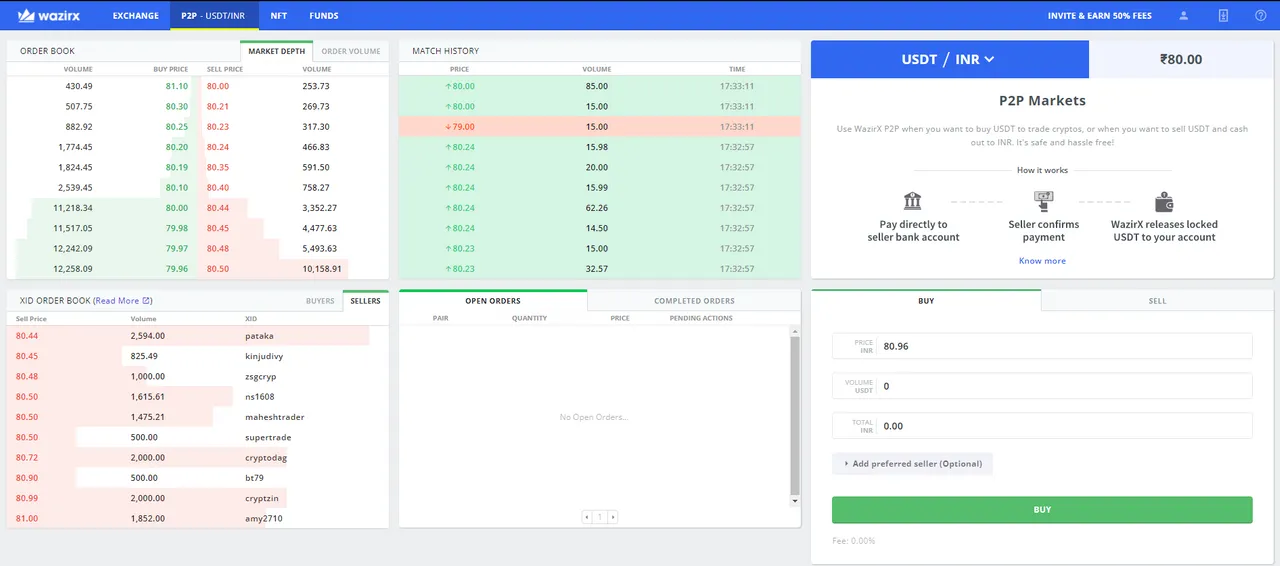Viewport: 1280px width, 566px height.
Task: Click the ₹80.00 price display
Action: tap(1181, 59)
